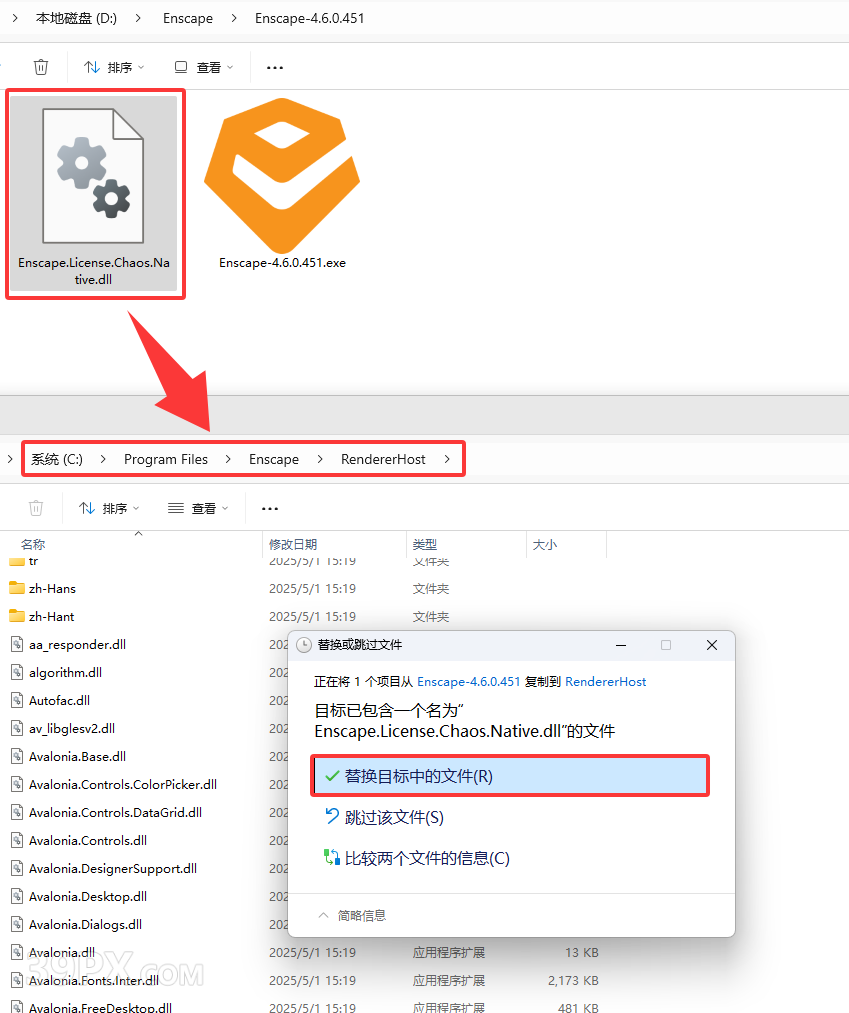849x1013 pixels.
Task: Click the zh-Hans folder icon
Action: click(x=17, y=588)
